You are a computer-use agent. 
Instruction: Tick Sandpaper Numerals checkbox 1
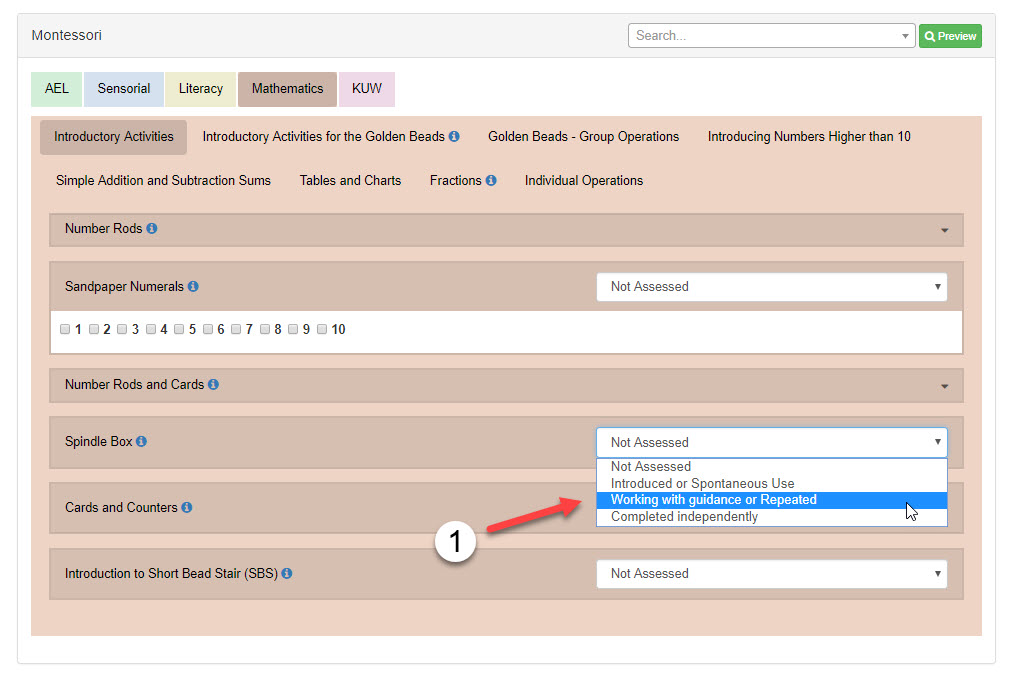(65, 329)
